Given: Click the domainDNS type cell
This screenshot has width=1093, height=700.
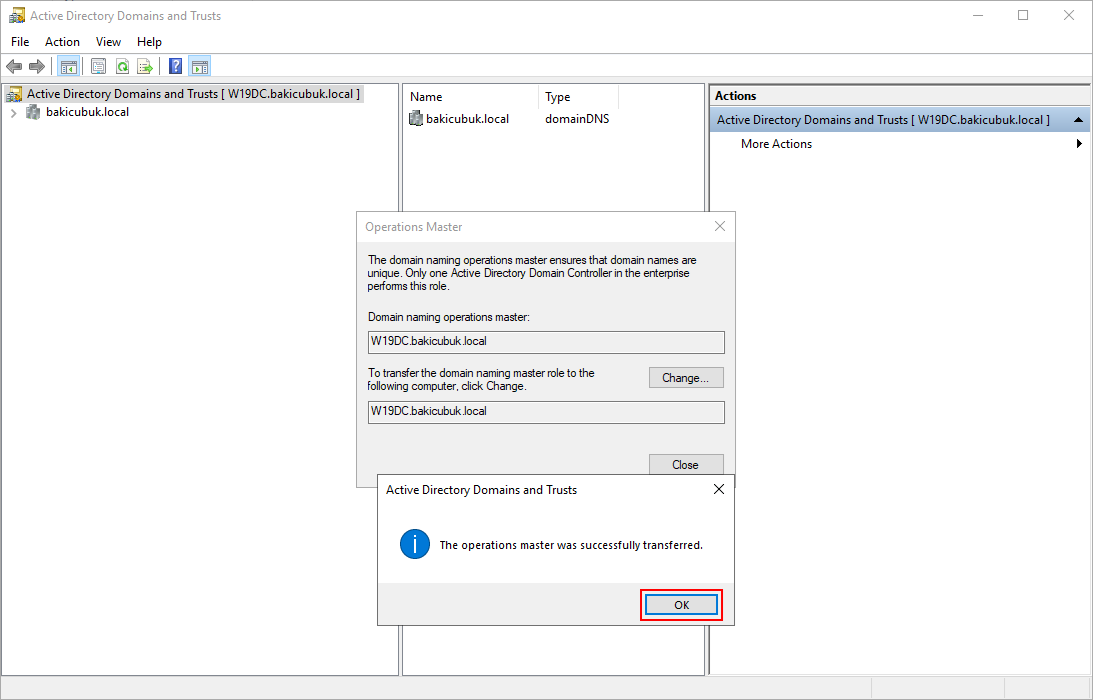Looking at the screenshot, I should [577, 119].
